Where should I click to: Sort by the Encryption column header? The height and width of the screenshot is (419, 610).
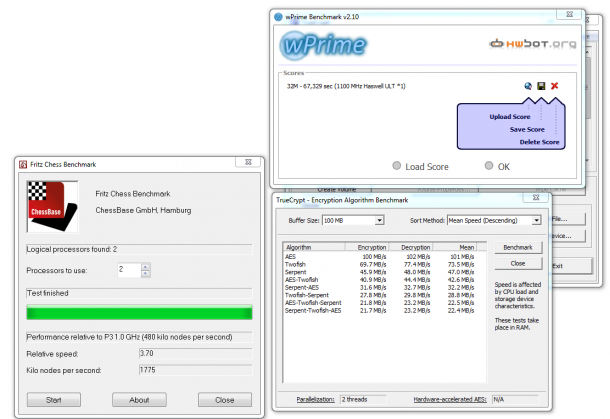[x=367, y=247]
